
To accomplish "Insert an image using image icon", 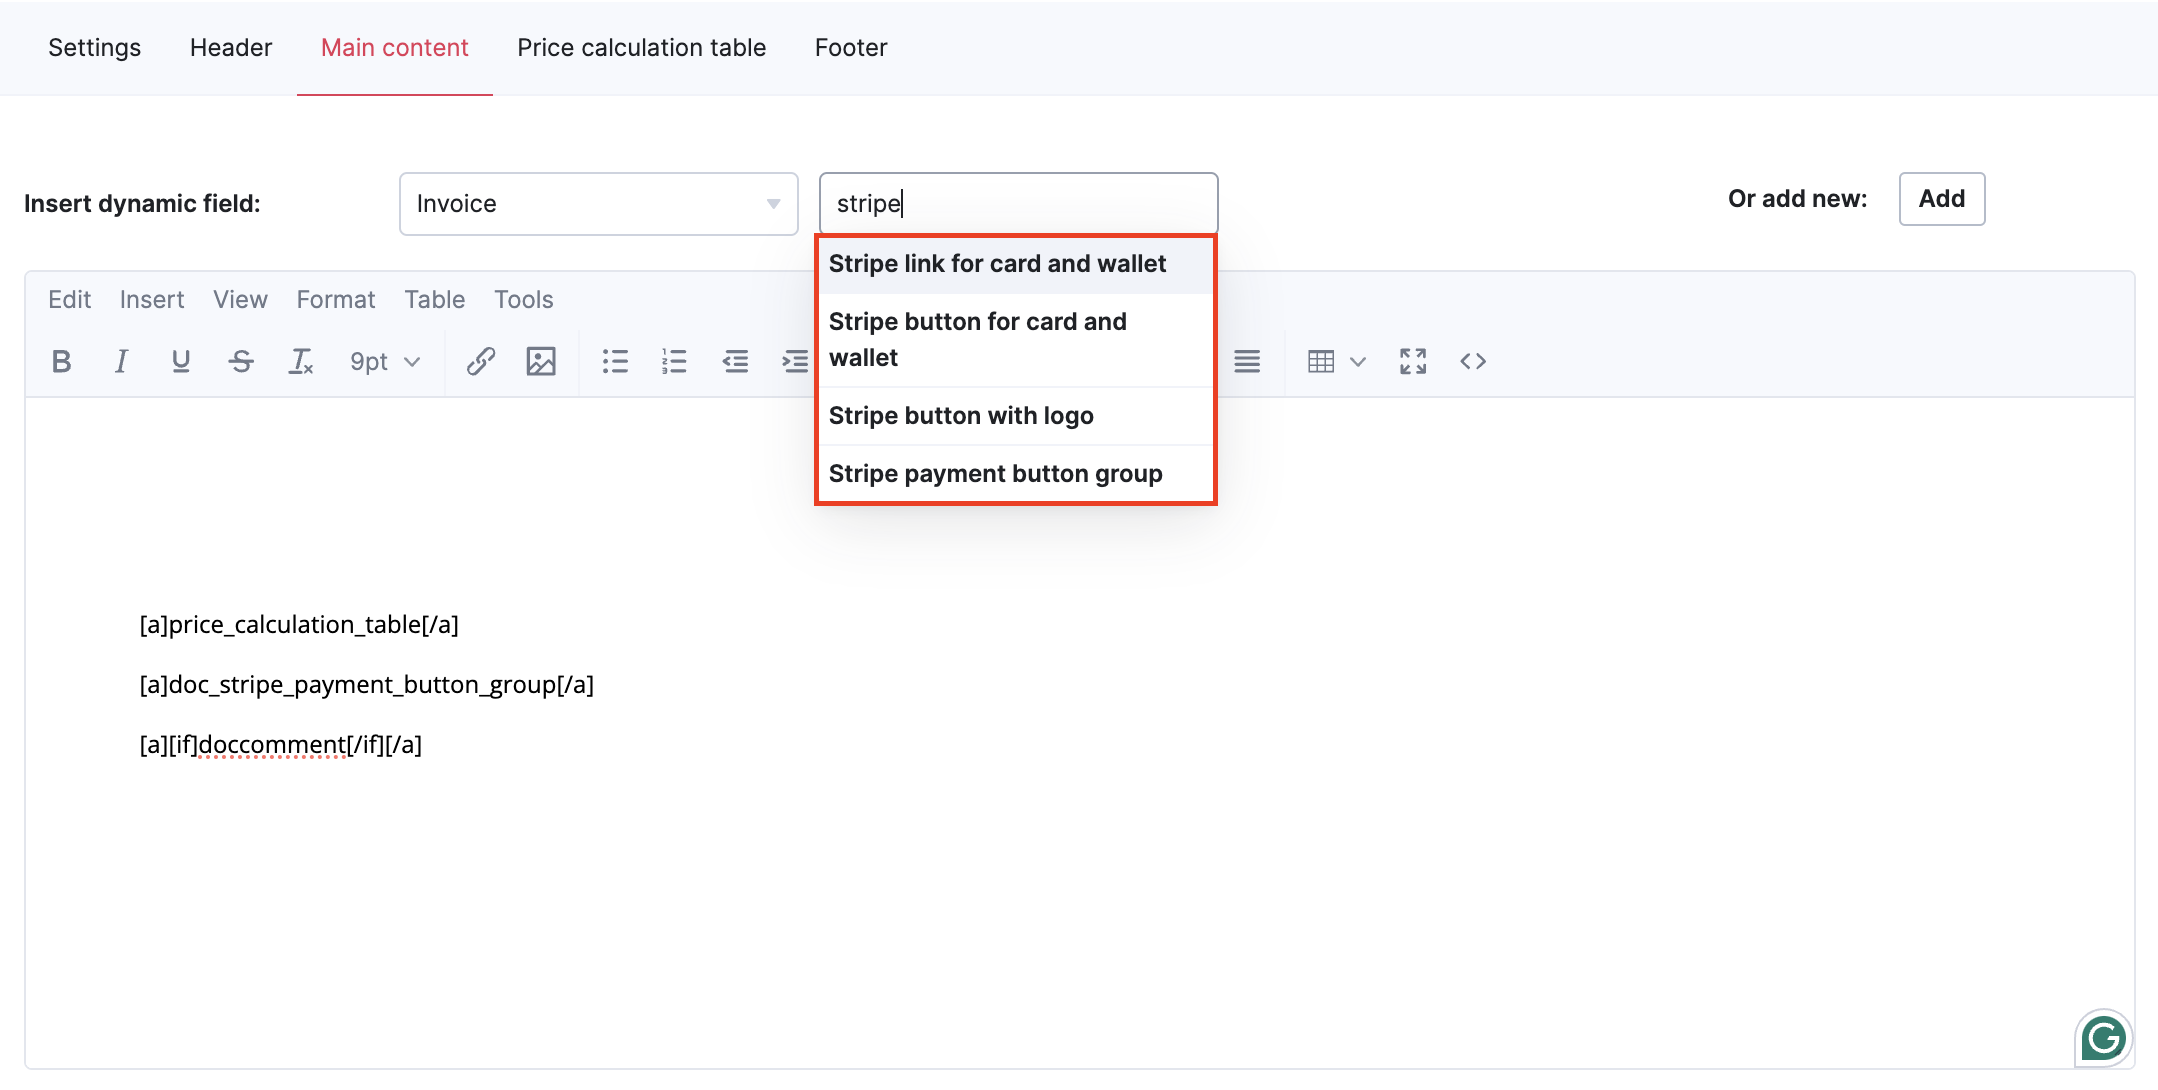I will pyautogui.click(x=541, y=362).
